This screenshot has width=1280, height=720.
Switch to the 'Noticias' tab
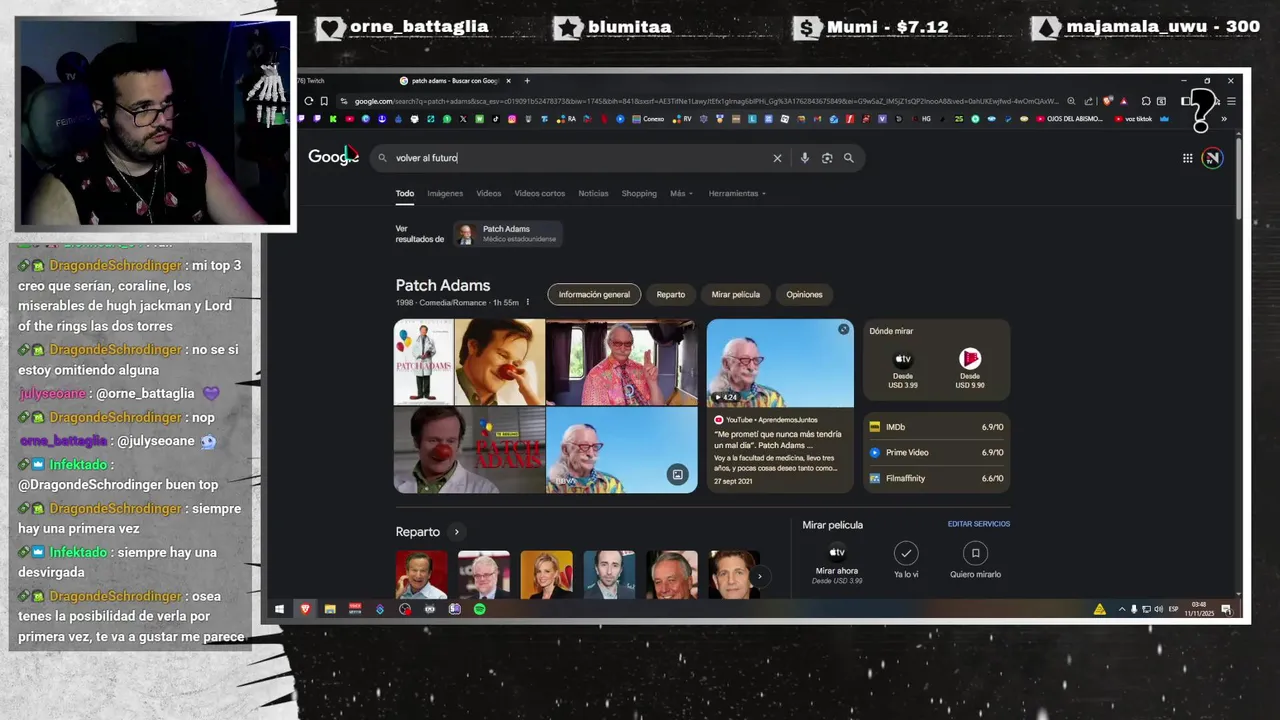(593, 193)
